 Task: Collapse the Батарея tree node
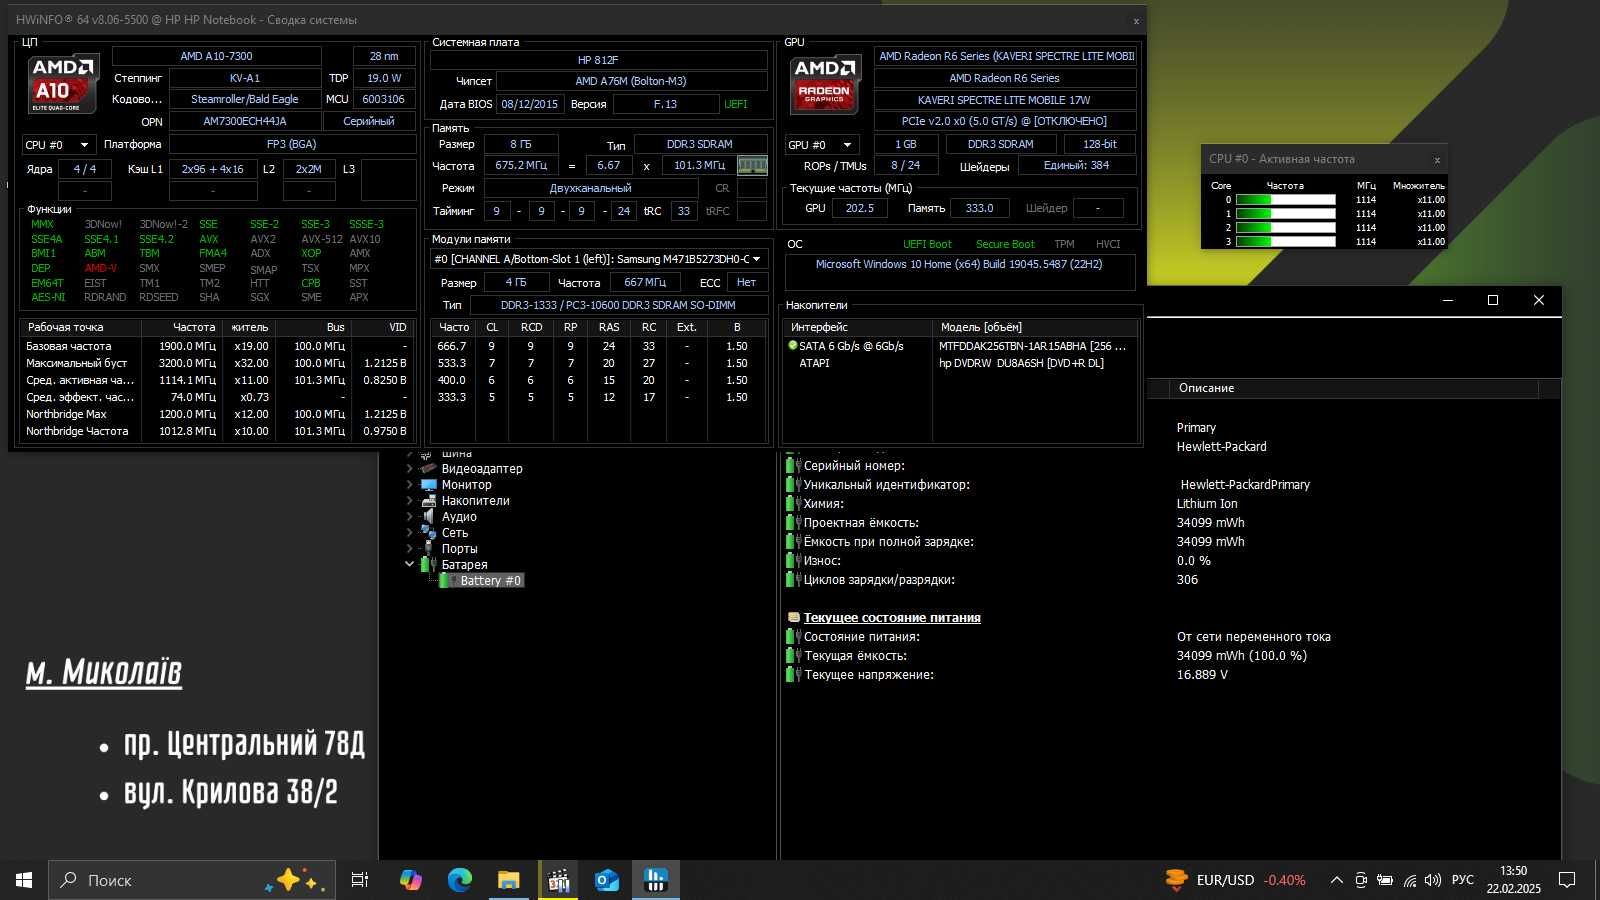tap(409, 564)
